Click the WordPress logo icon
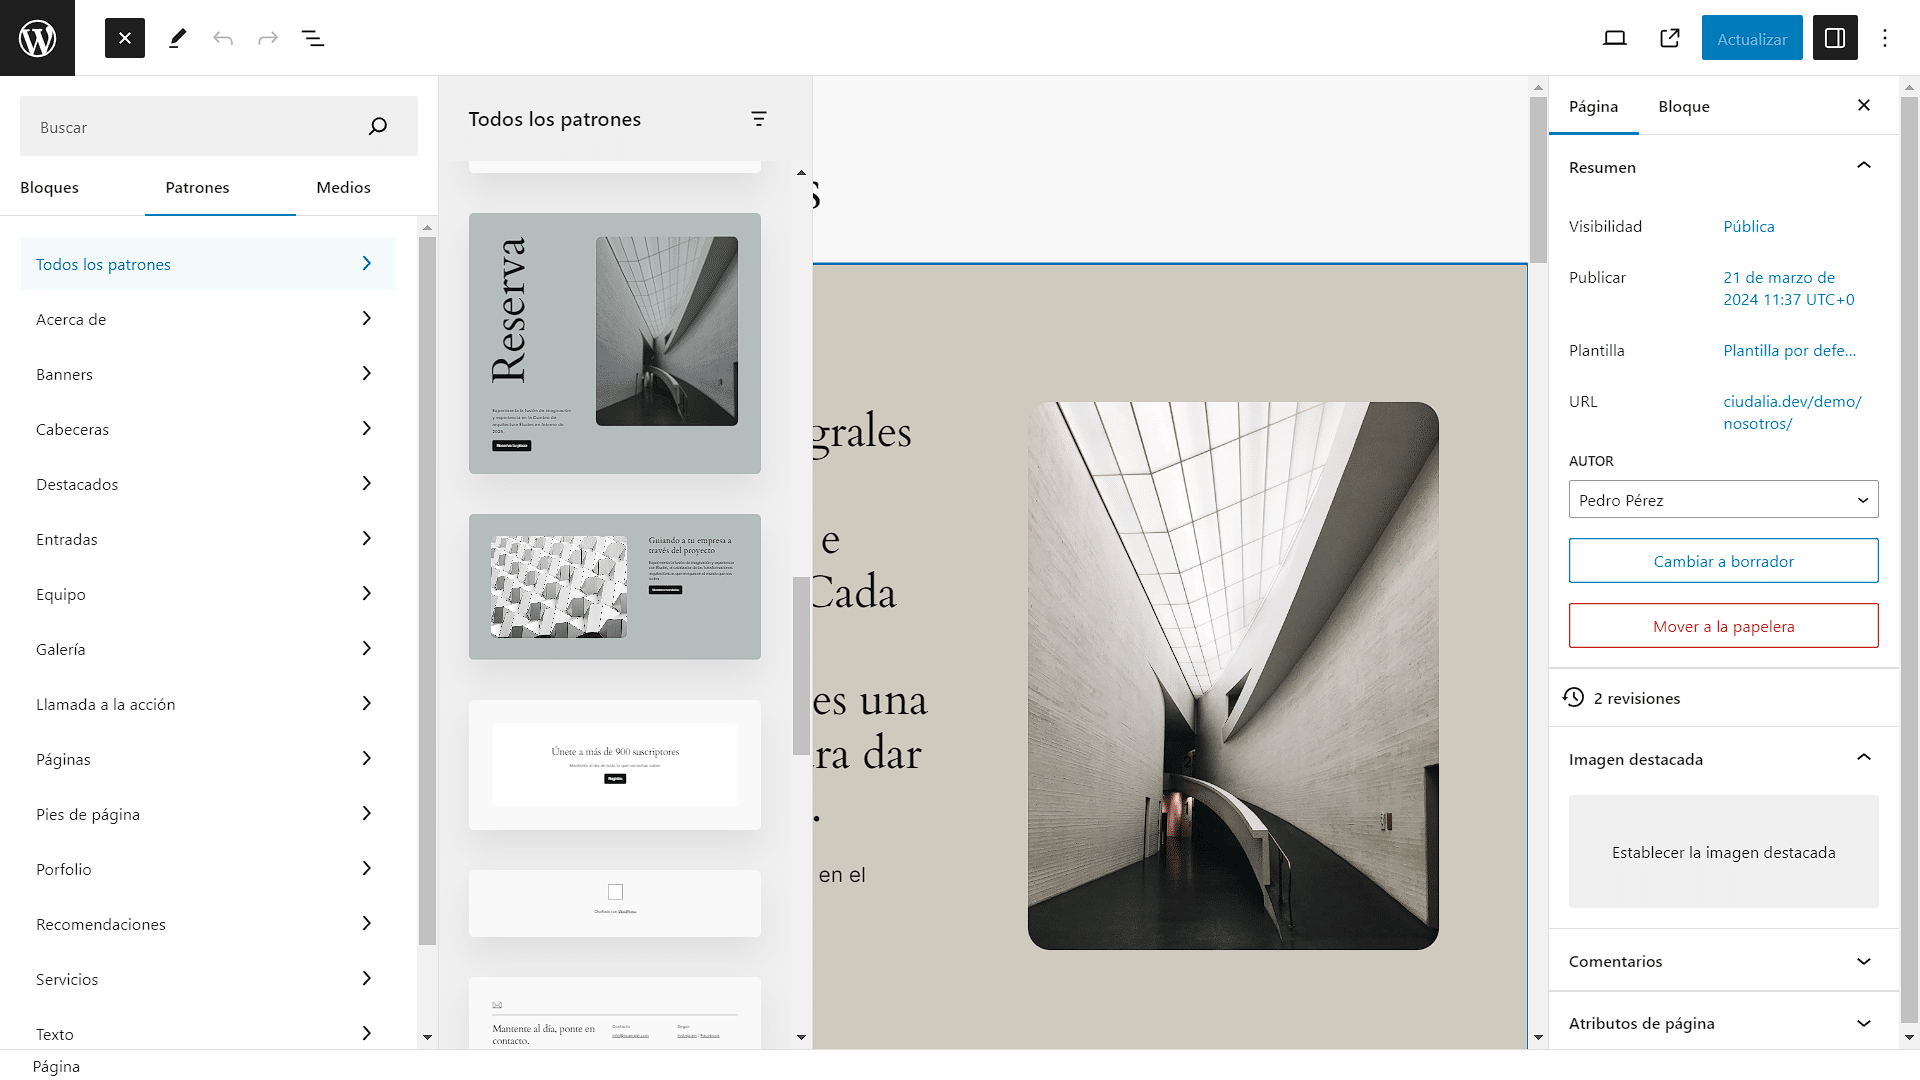 [x=37, y=38]
